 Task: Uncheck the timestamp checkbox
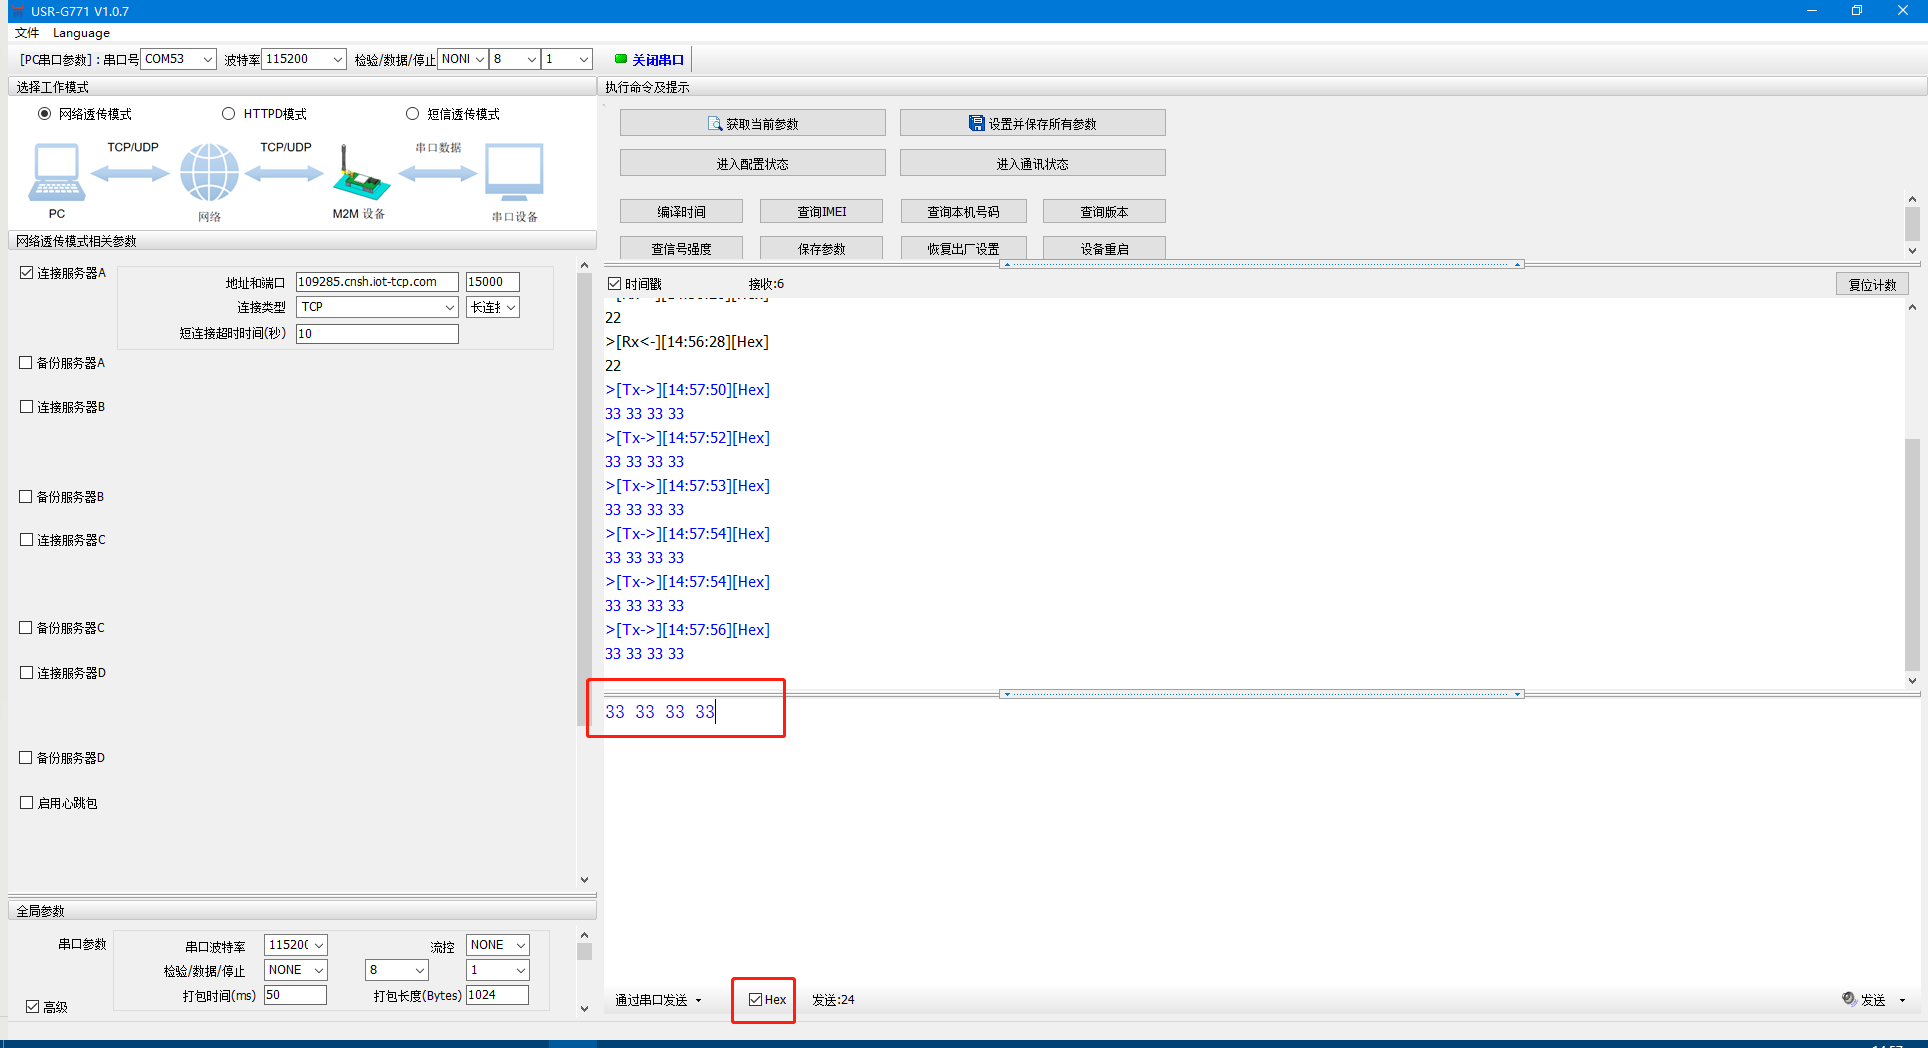(615, 284)
